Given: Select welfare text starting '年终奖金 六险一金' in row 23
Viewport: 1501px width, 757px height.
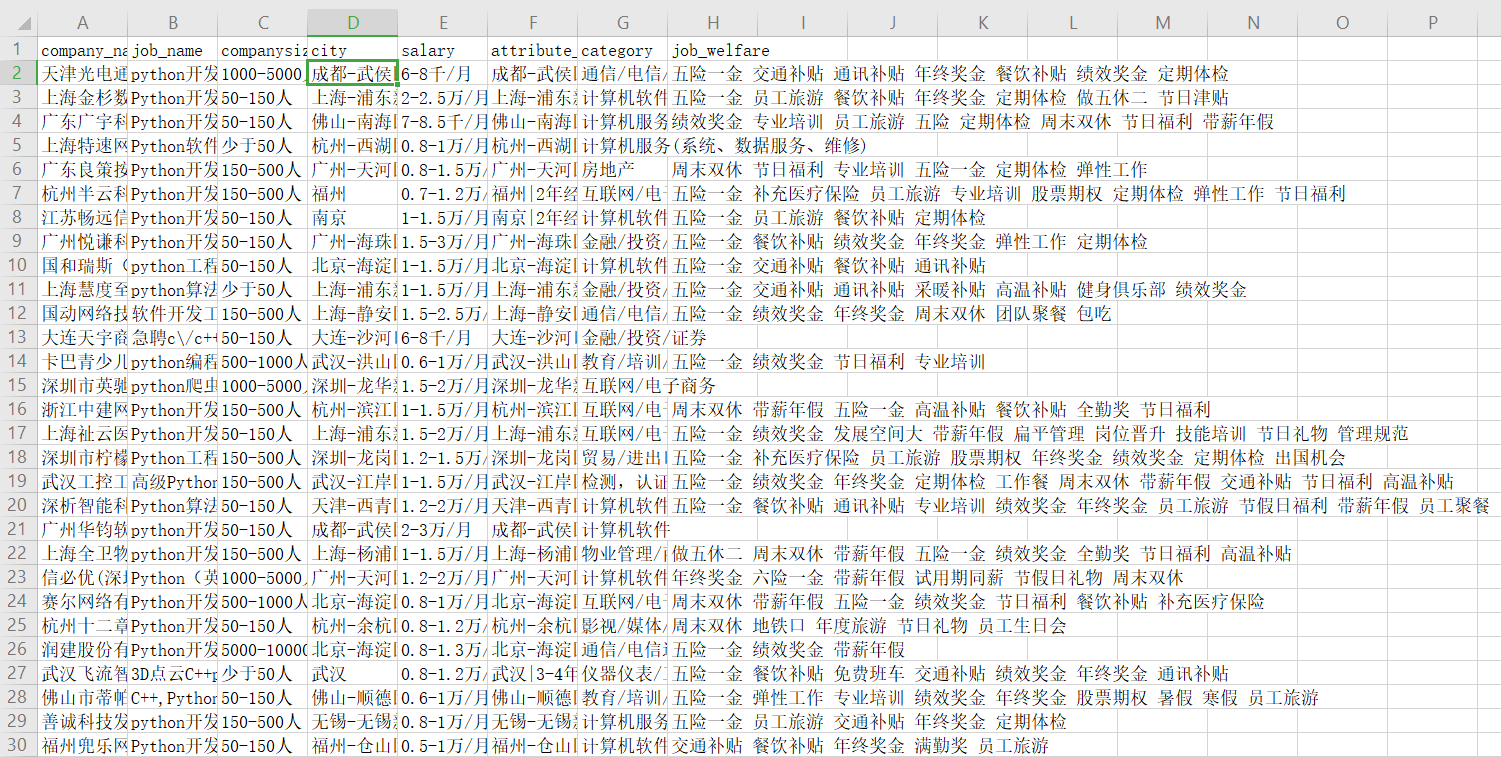Looking at the screenshot, I should click(927, 578).
